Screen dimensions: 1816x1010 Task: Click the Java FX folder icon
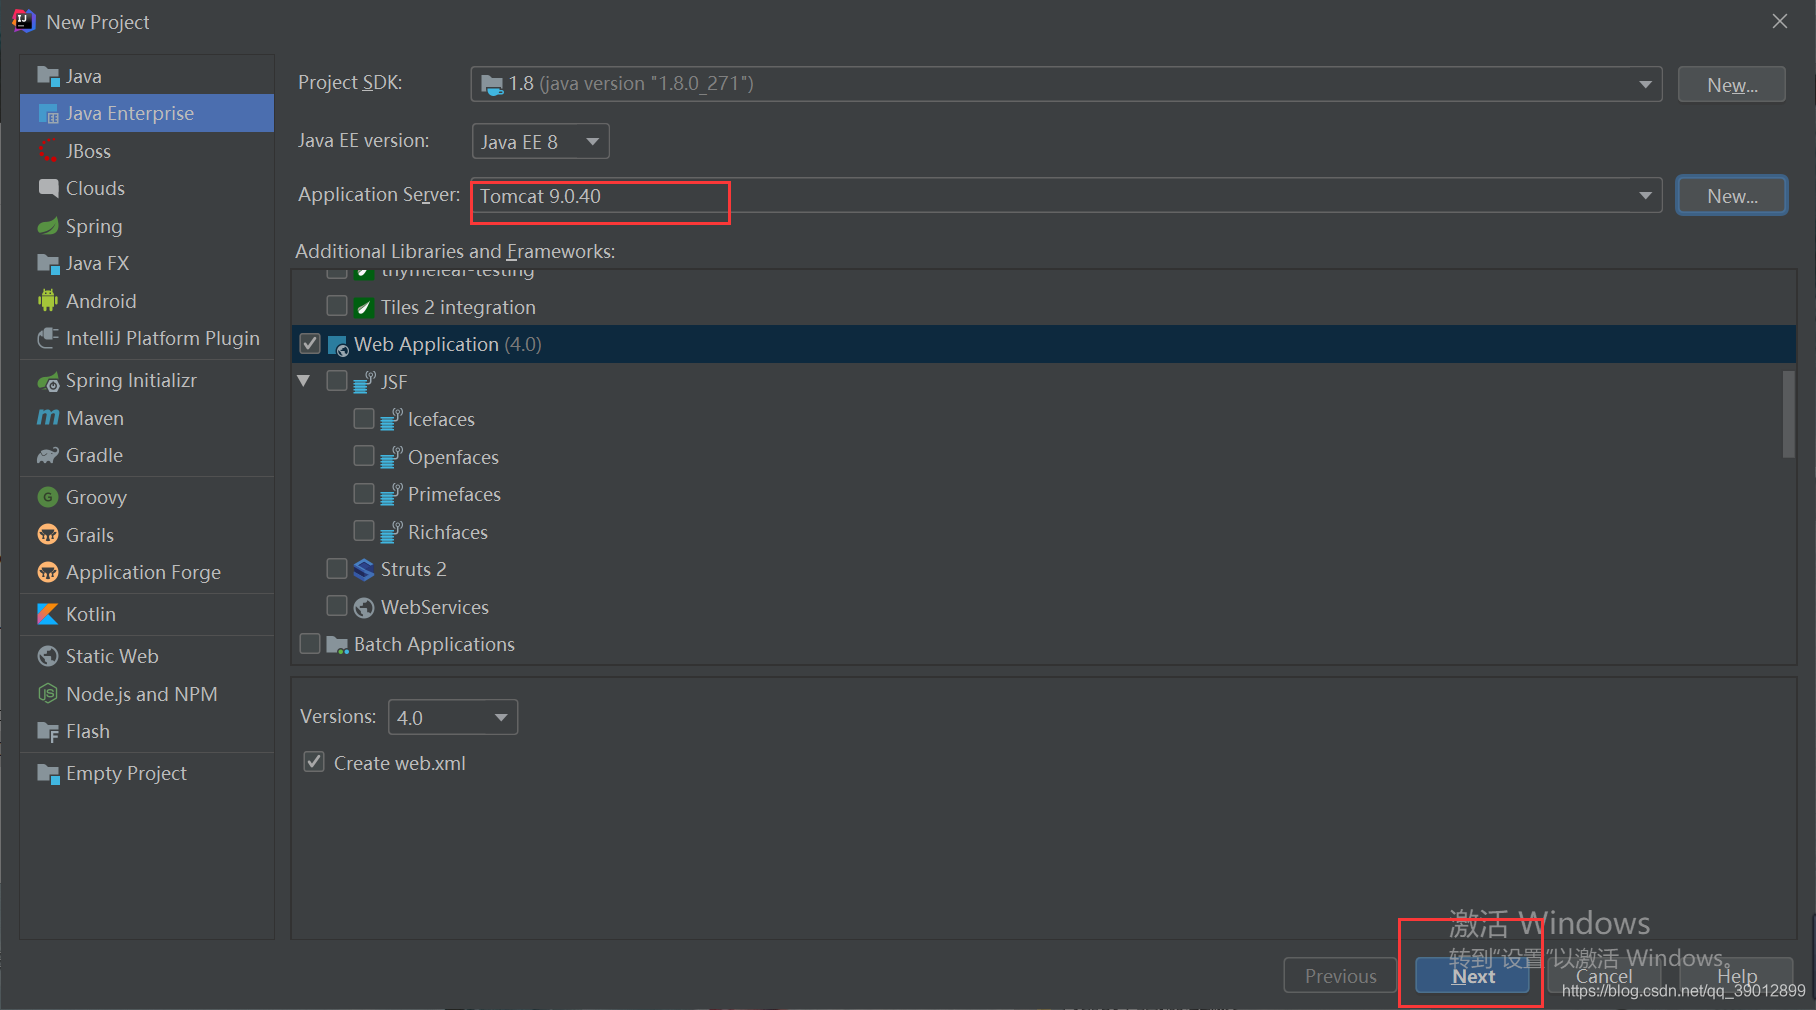48,263
